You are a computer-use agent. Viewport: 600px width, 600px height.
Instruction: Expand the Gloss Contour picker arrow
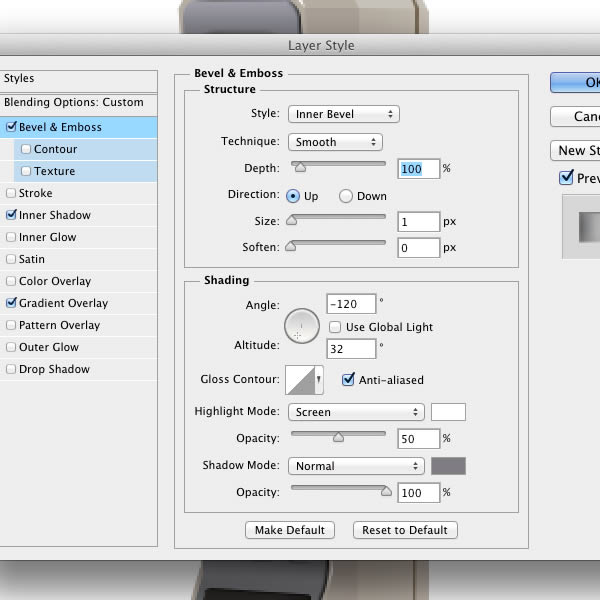pos(319,380)
